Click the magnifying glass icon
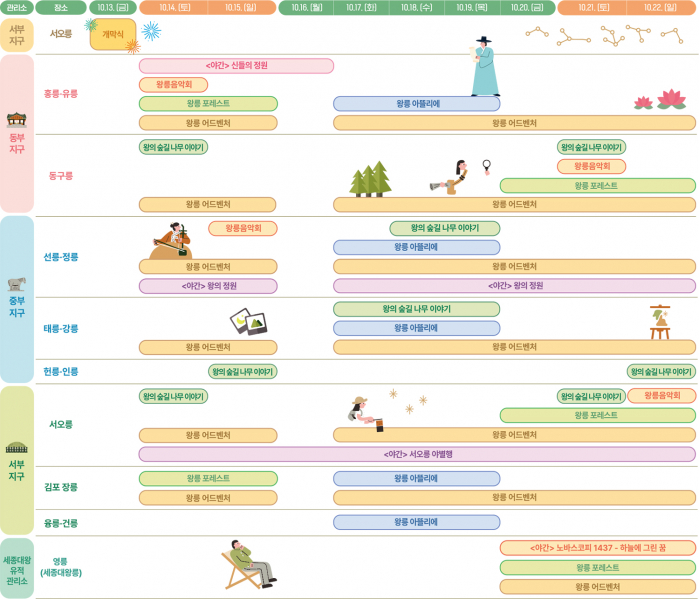This screenshot has height=599, width=699. click(x=487, y=165)
